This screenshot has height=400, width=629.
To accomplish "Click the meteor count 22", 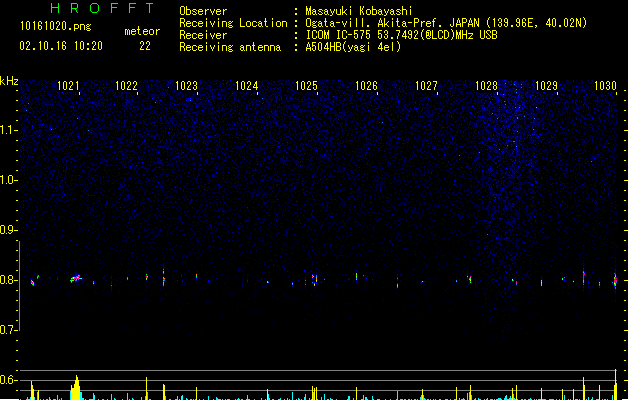I will [145, 46].
